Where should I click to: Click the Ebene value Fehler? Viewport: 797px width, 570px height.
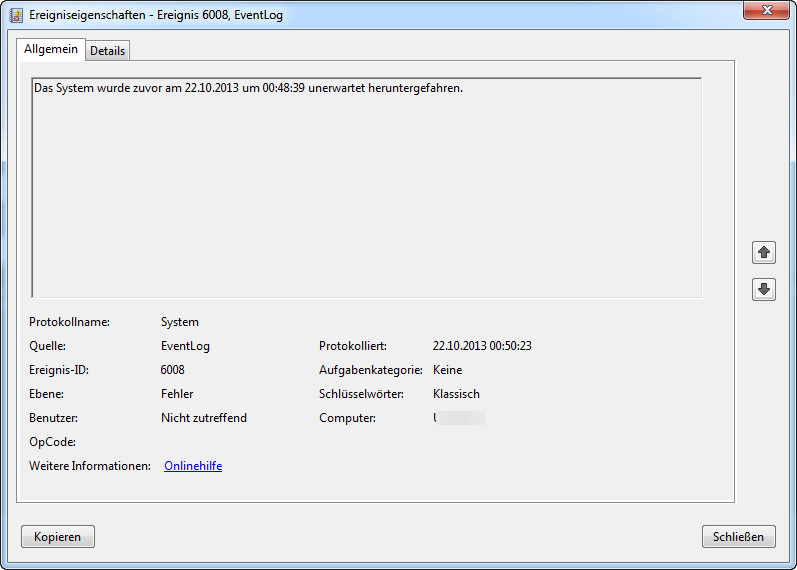click(x=177, y=394)
